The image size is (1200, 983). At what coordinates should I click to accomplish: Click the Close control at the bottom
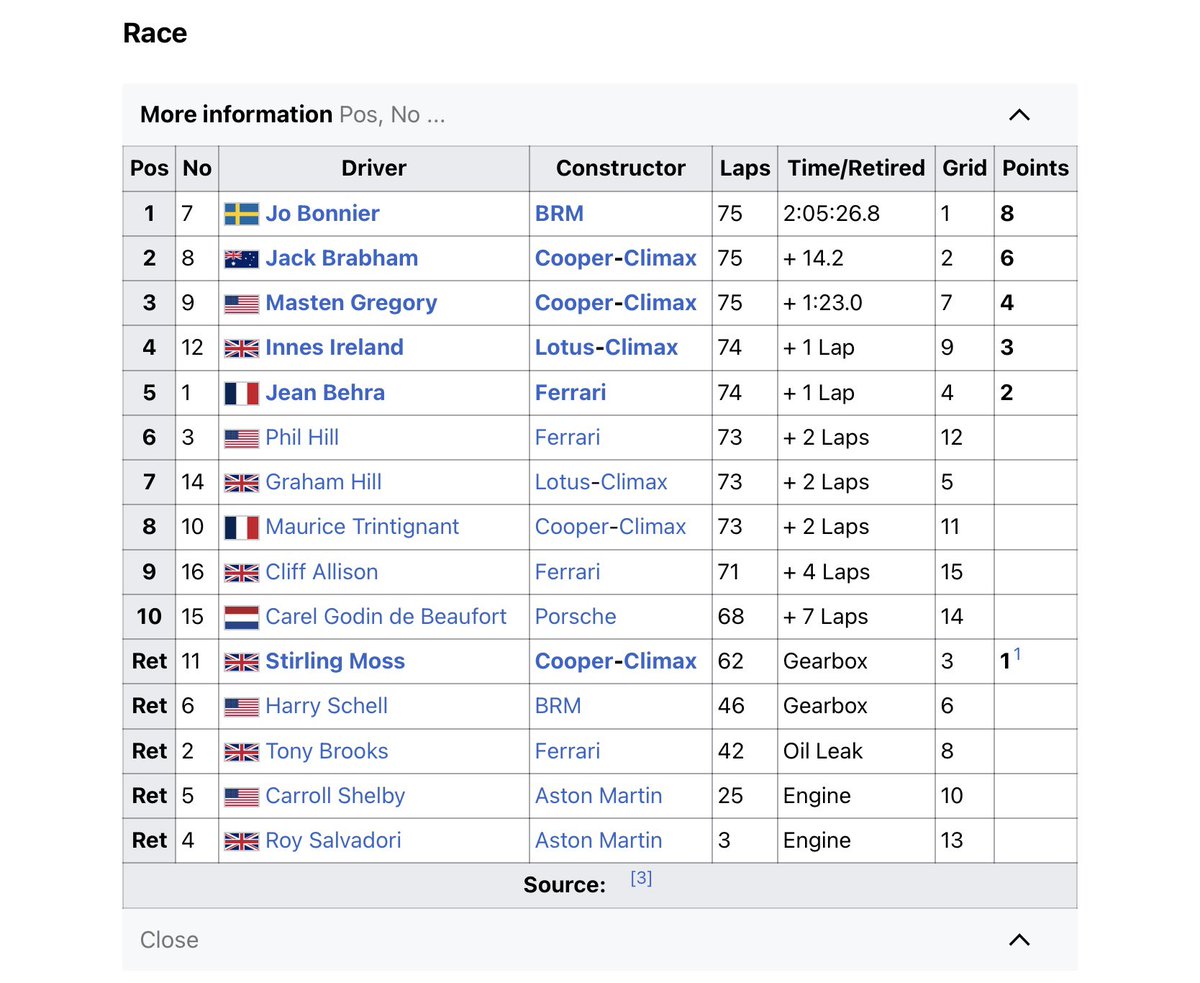click(x=169, y=940)
